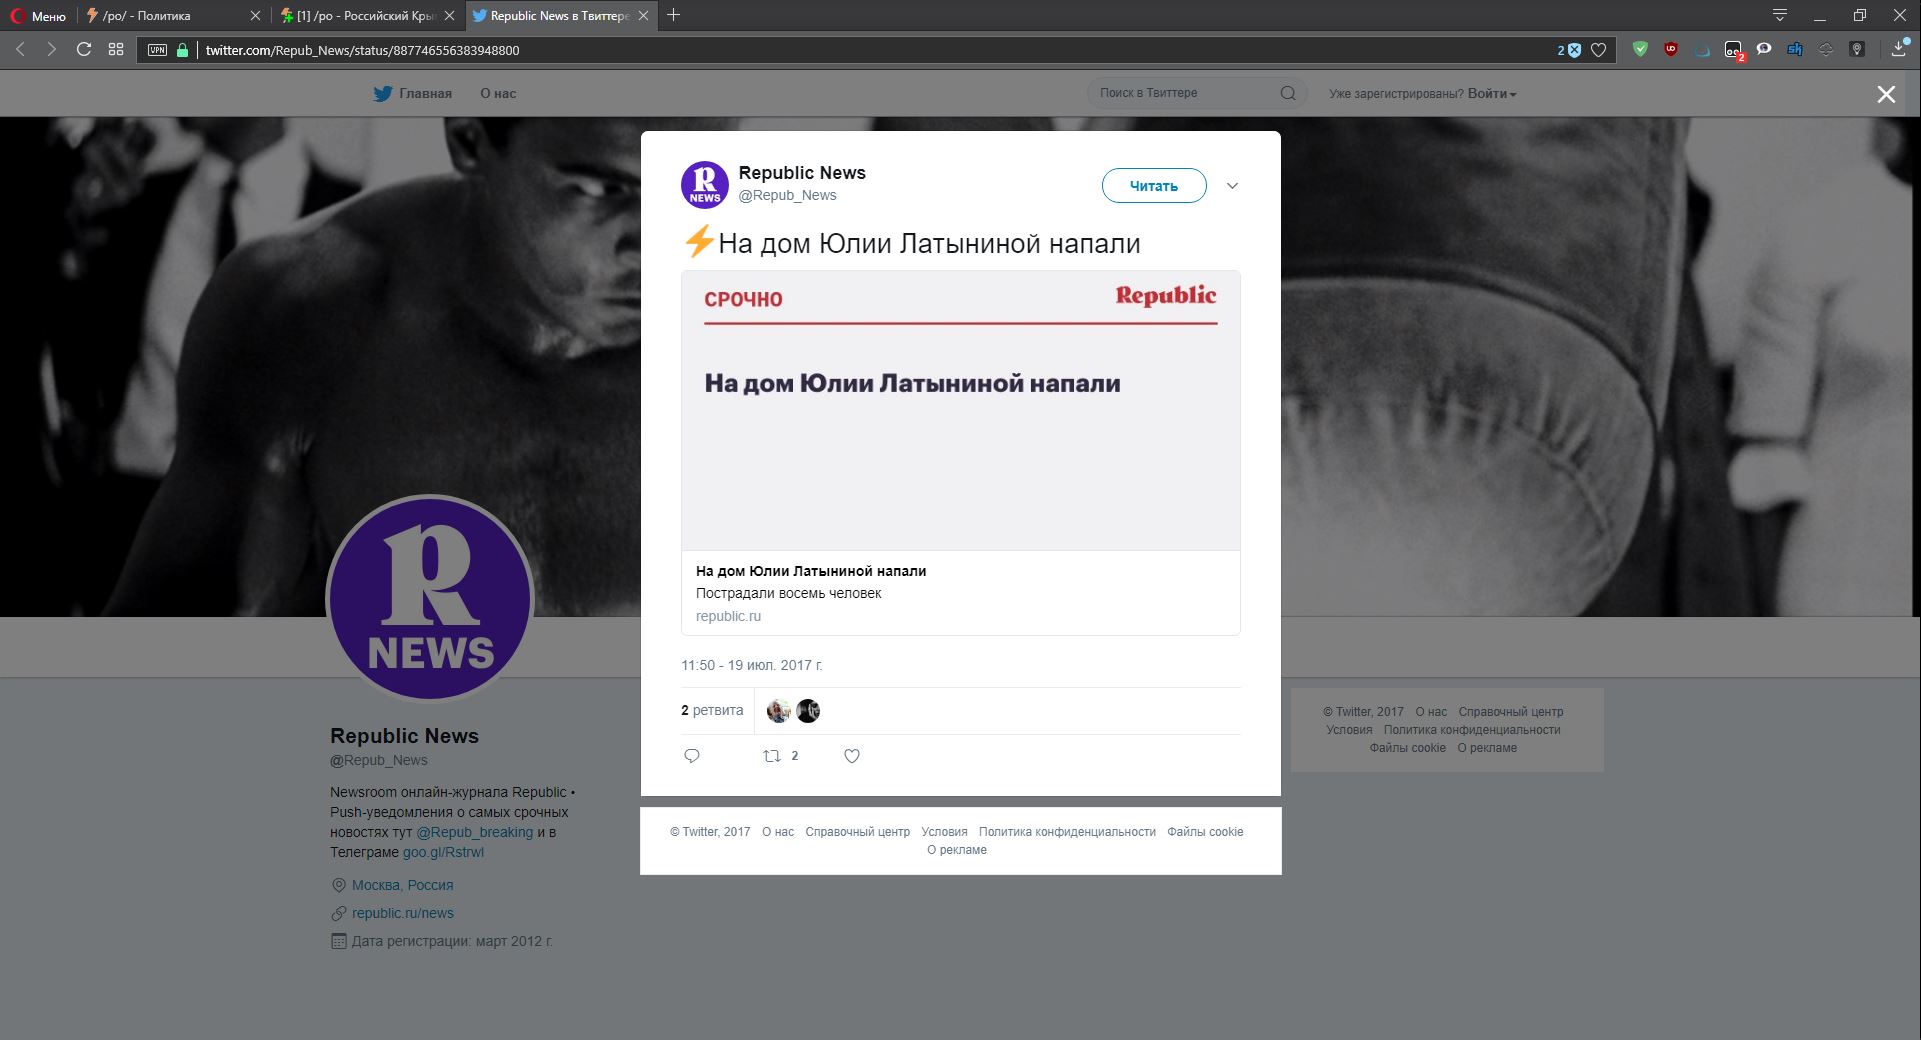
Task: Open Справочный центр in overlay footer
Action: click(x=858, y=832)
